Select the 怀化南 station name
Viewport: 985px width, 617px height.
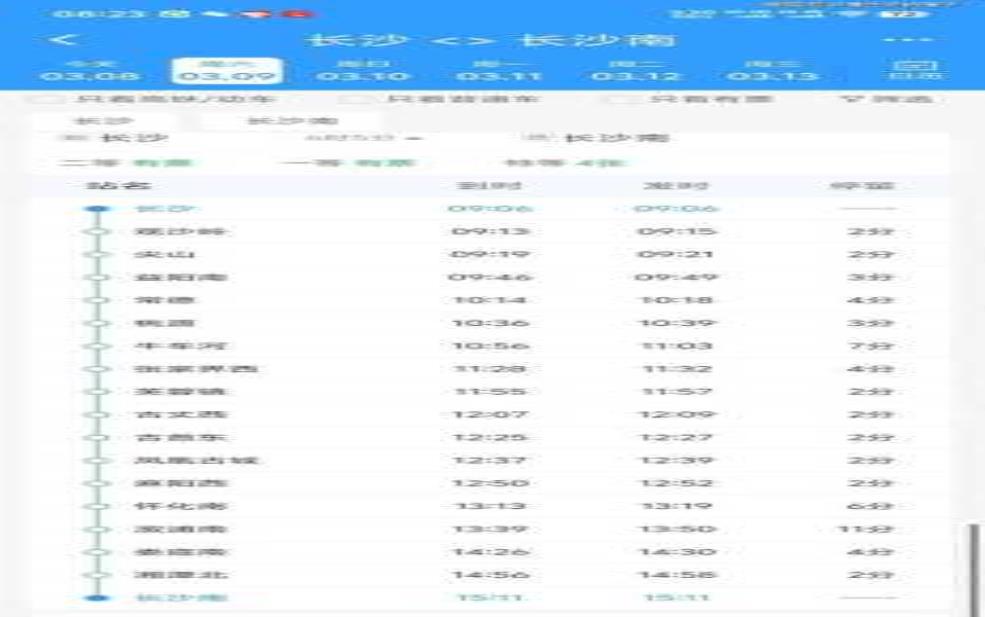(x=180, y=506)
